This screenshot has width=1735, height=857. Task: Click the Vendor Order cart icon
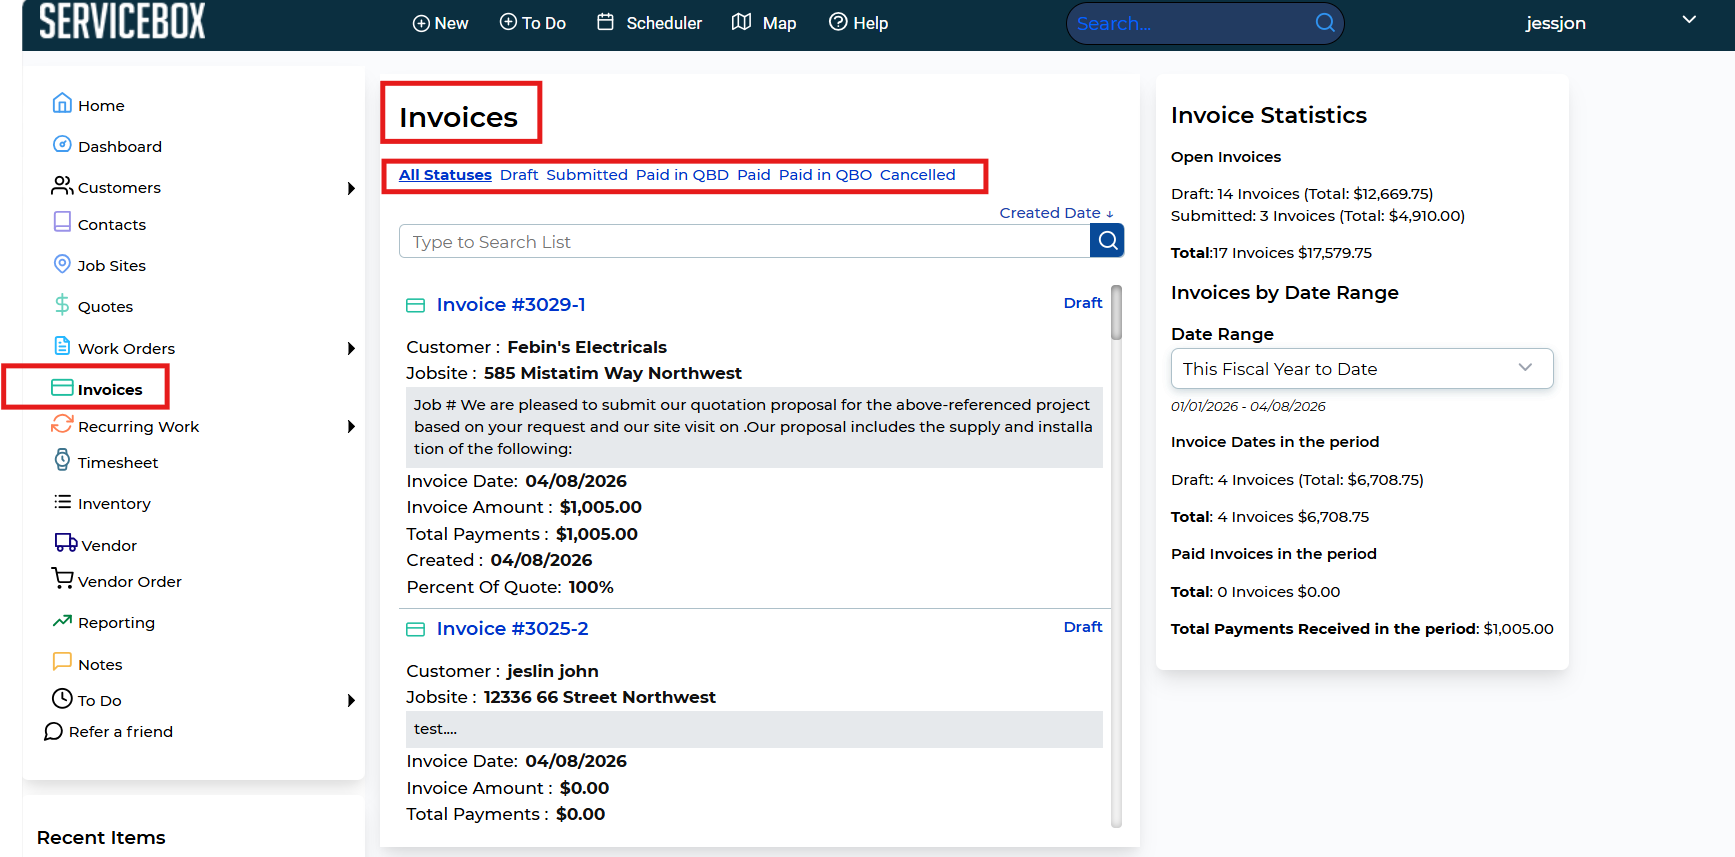point(62,579)
